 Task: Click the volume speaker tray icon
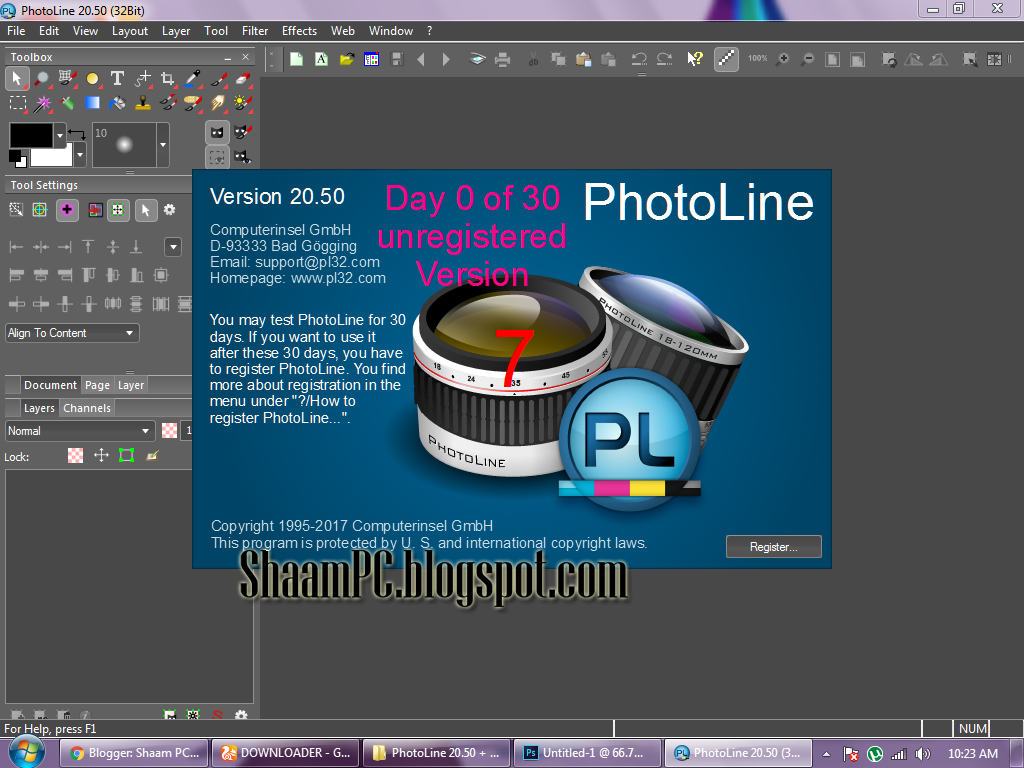coord(923,754)
